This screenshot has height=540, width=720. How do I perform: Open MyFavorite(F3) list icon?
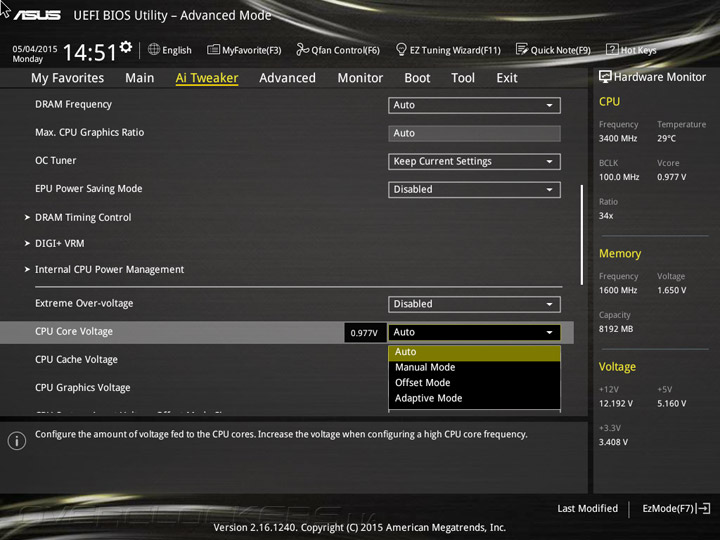(x=213, y=50)
